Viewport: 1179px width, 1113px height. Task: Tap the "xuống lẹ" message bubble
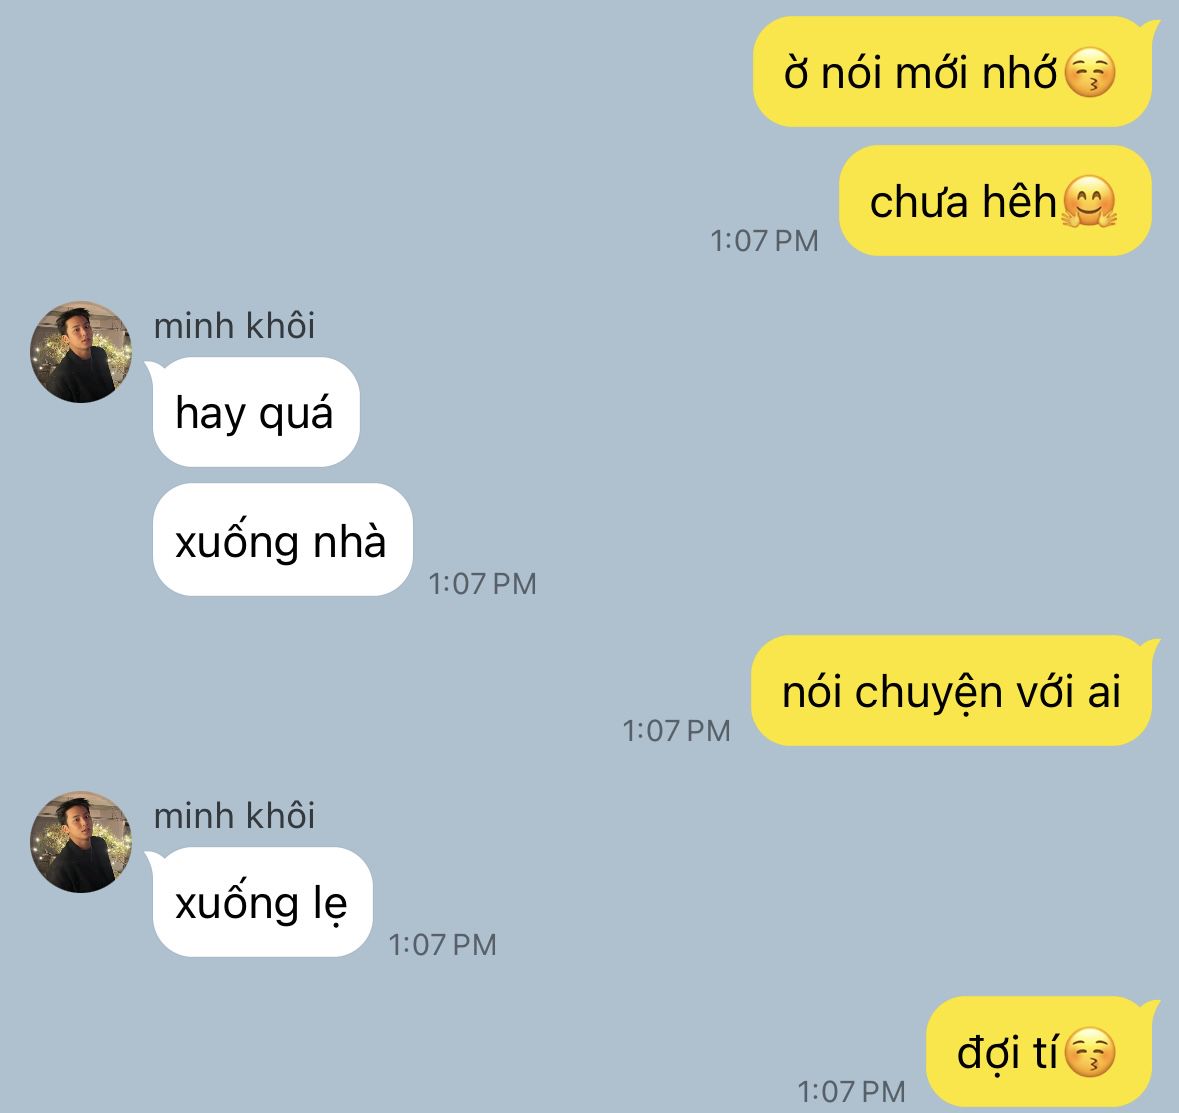pos(261,902)
